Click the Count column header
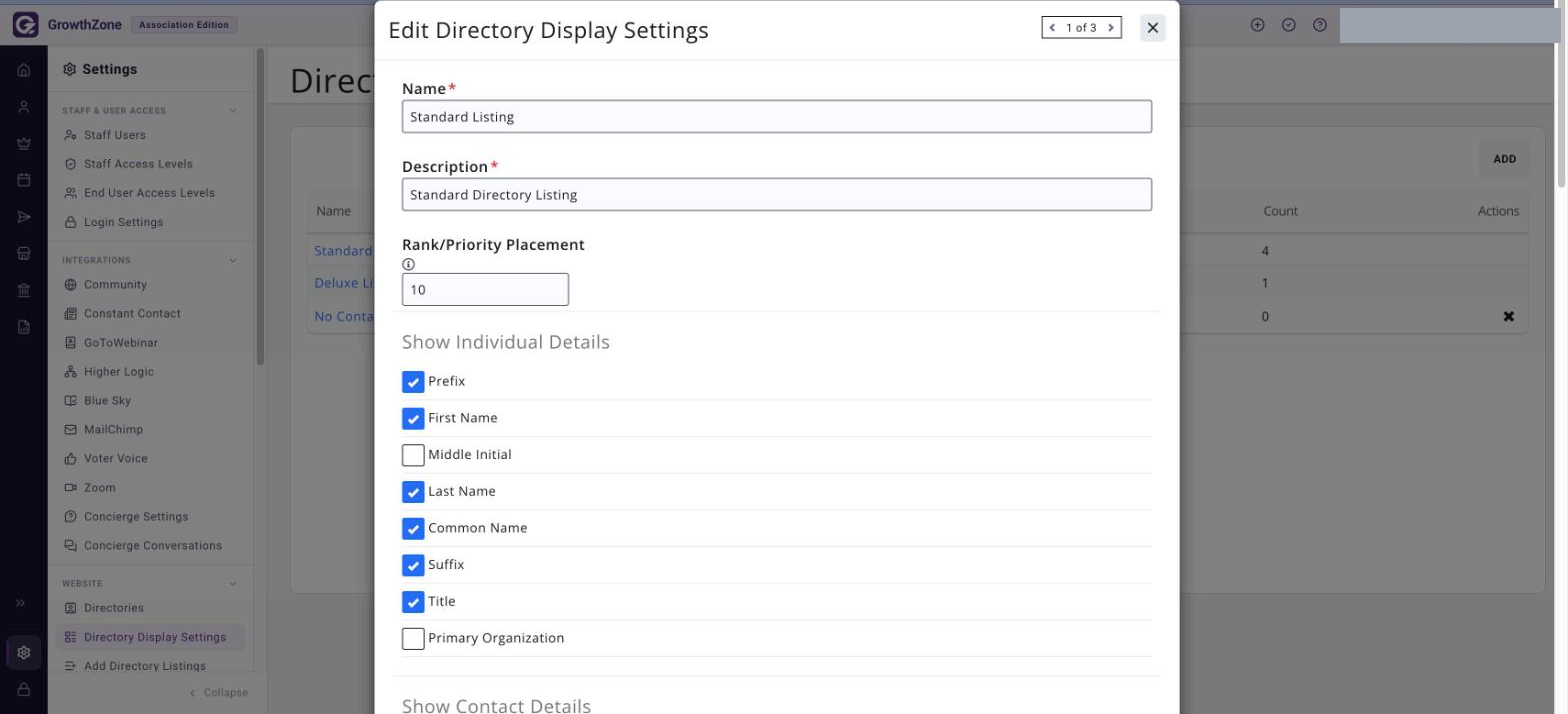 (1280, 211)
